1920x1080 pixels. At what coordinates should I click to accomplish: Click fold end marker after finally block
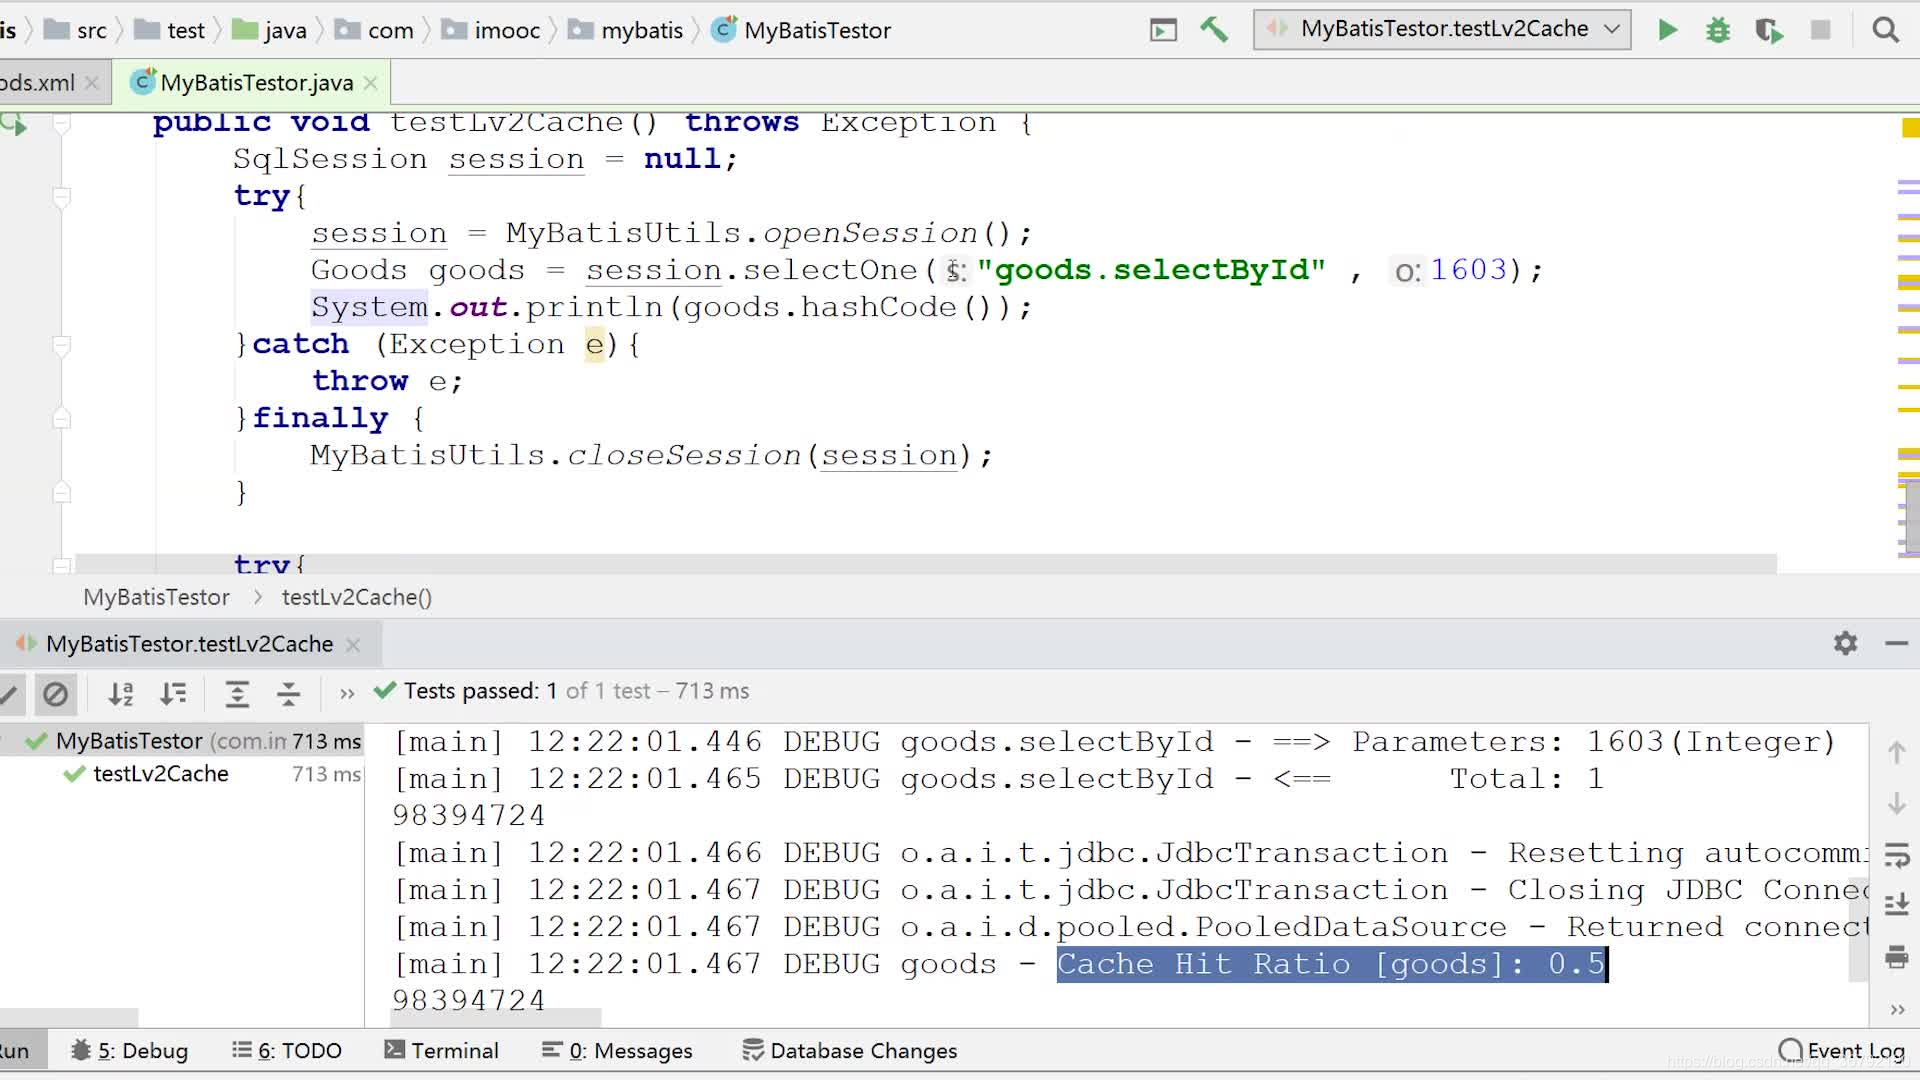click(x=62, y=492)
